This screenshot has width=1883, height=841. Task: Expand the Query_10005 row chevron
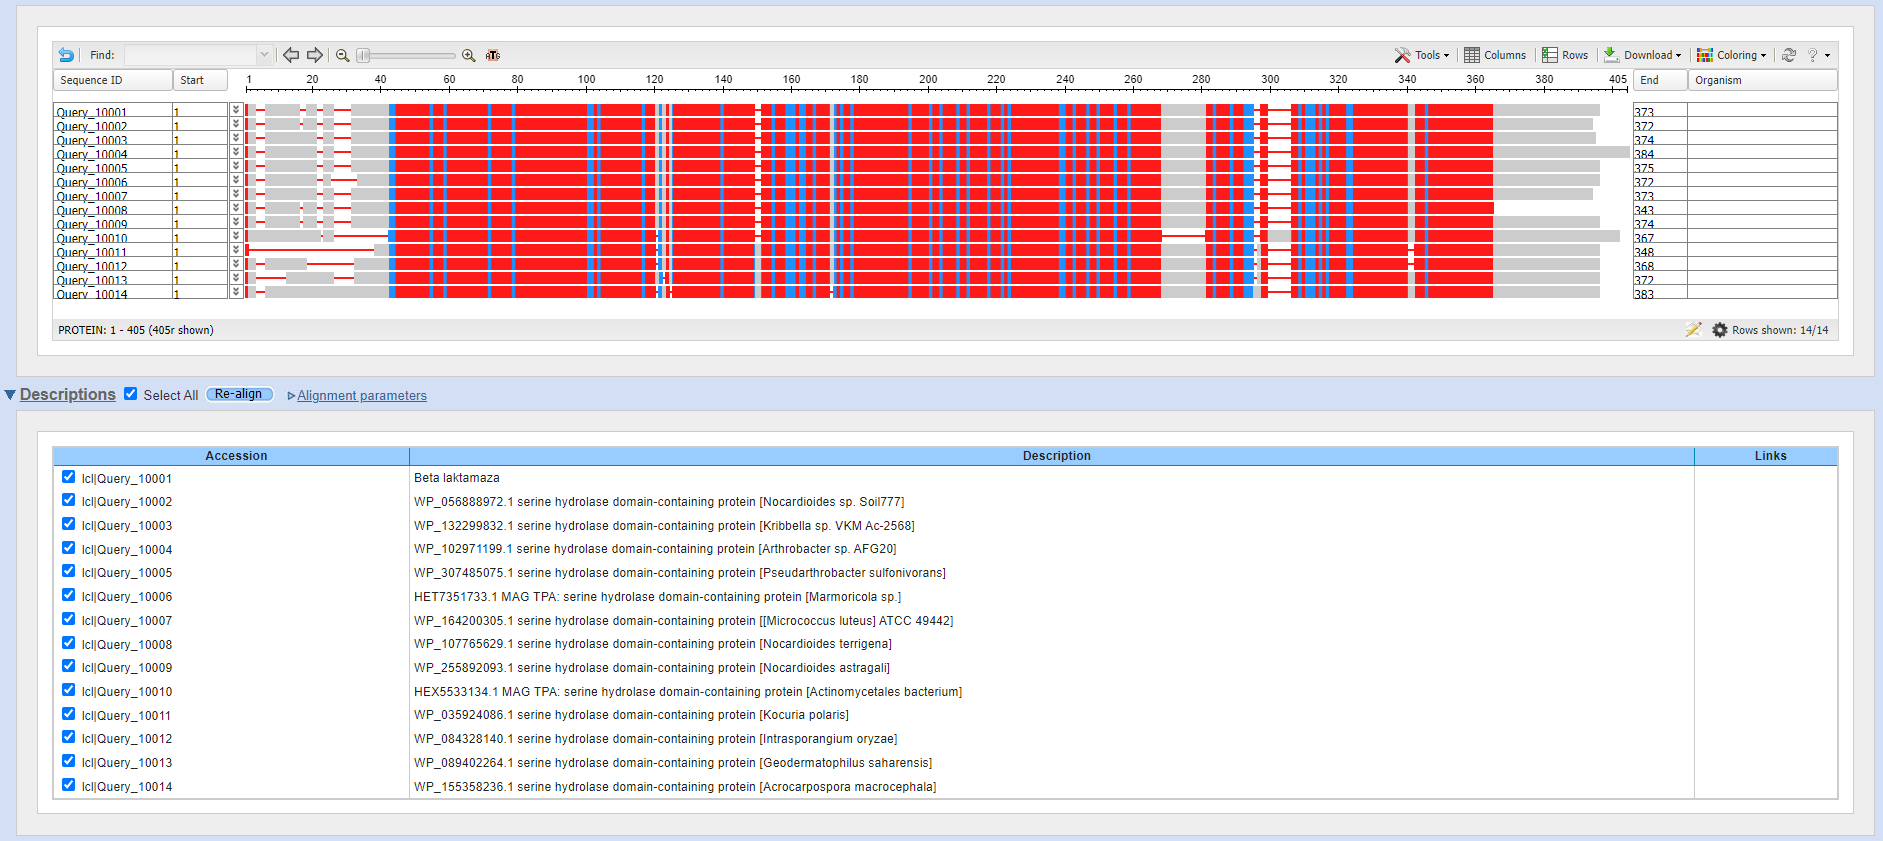pyautogui.click(x=236, y=166)
